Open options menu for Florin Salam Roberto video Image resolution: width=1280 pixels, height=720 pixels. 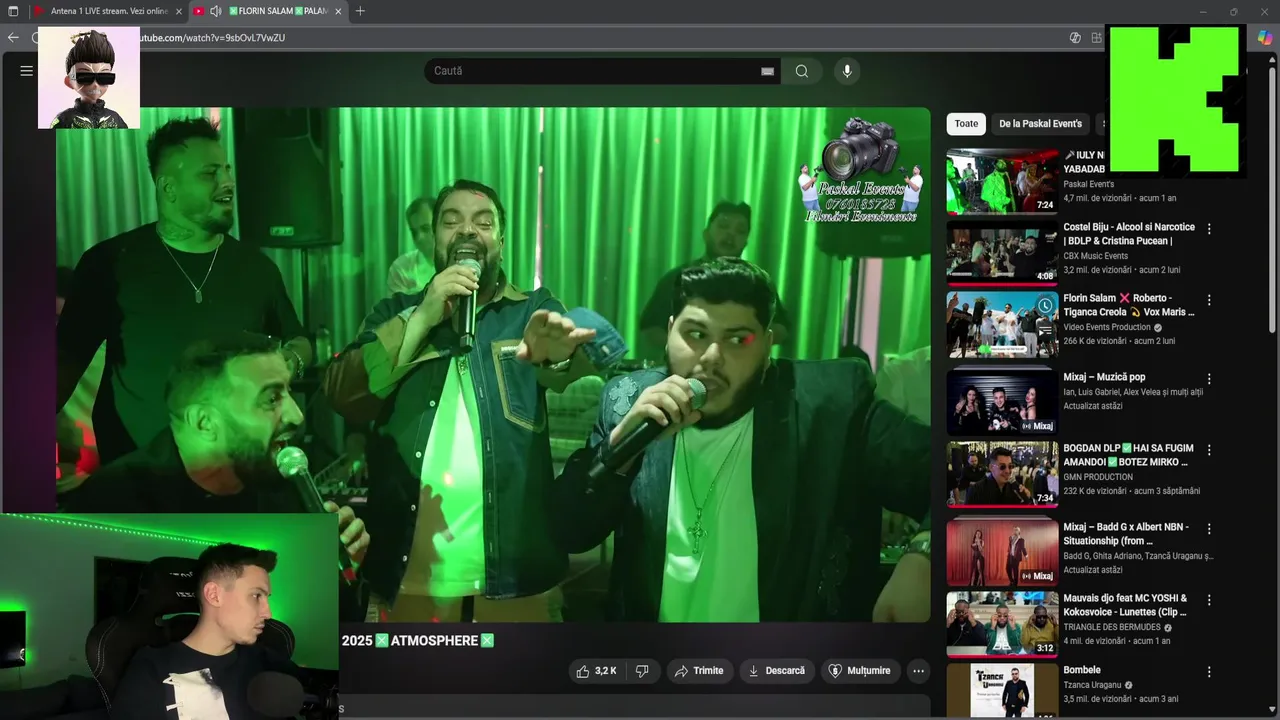1209,300
